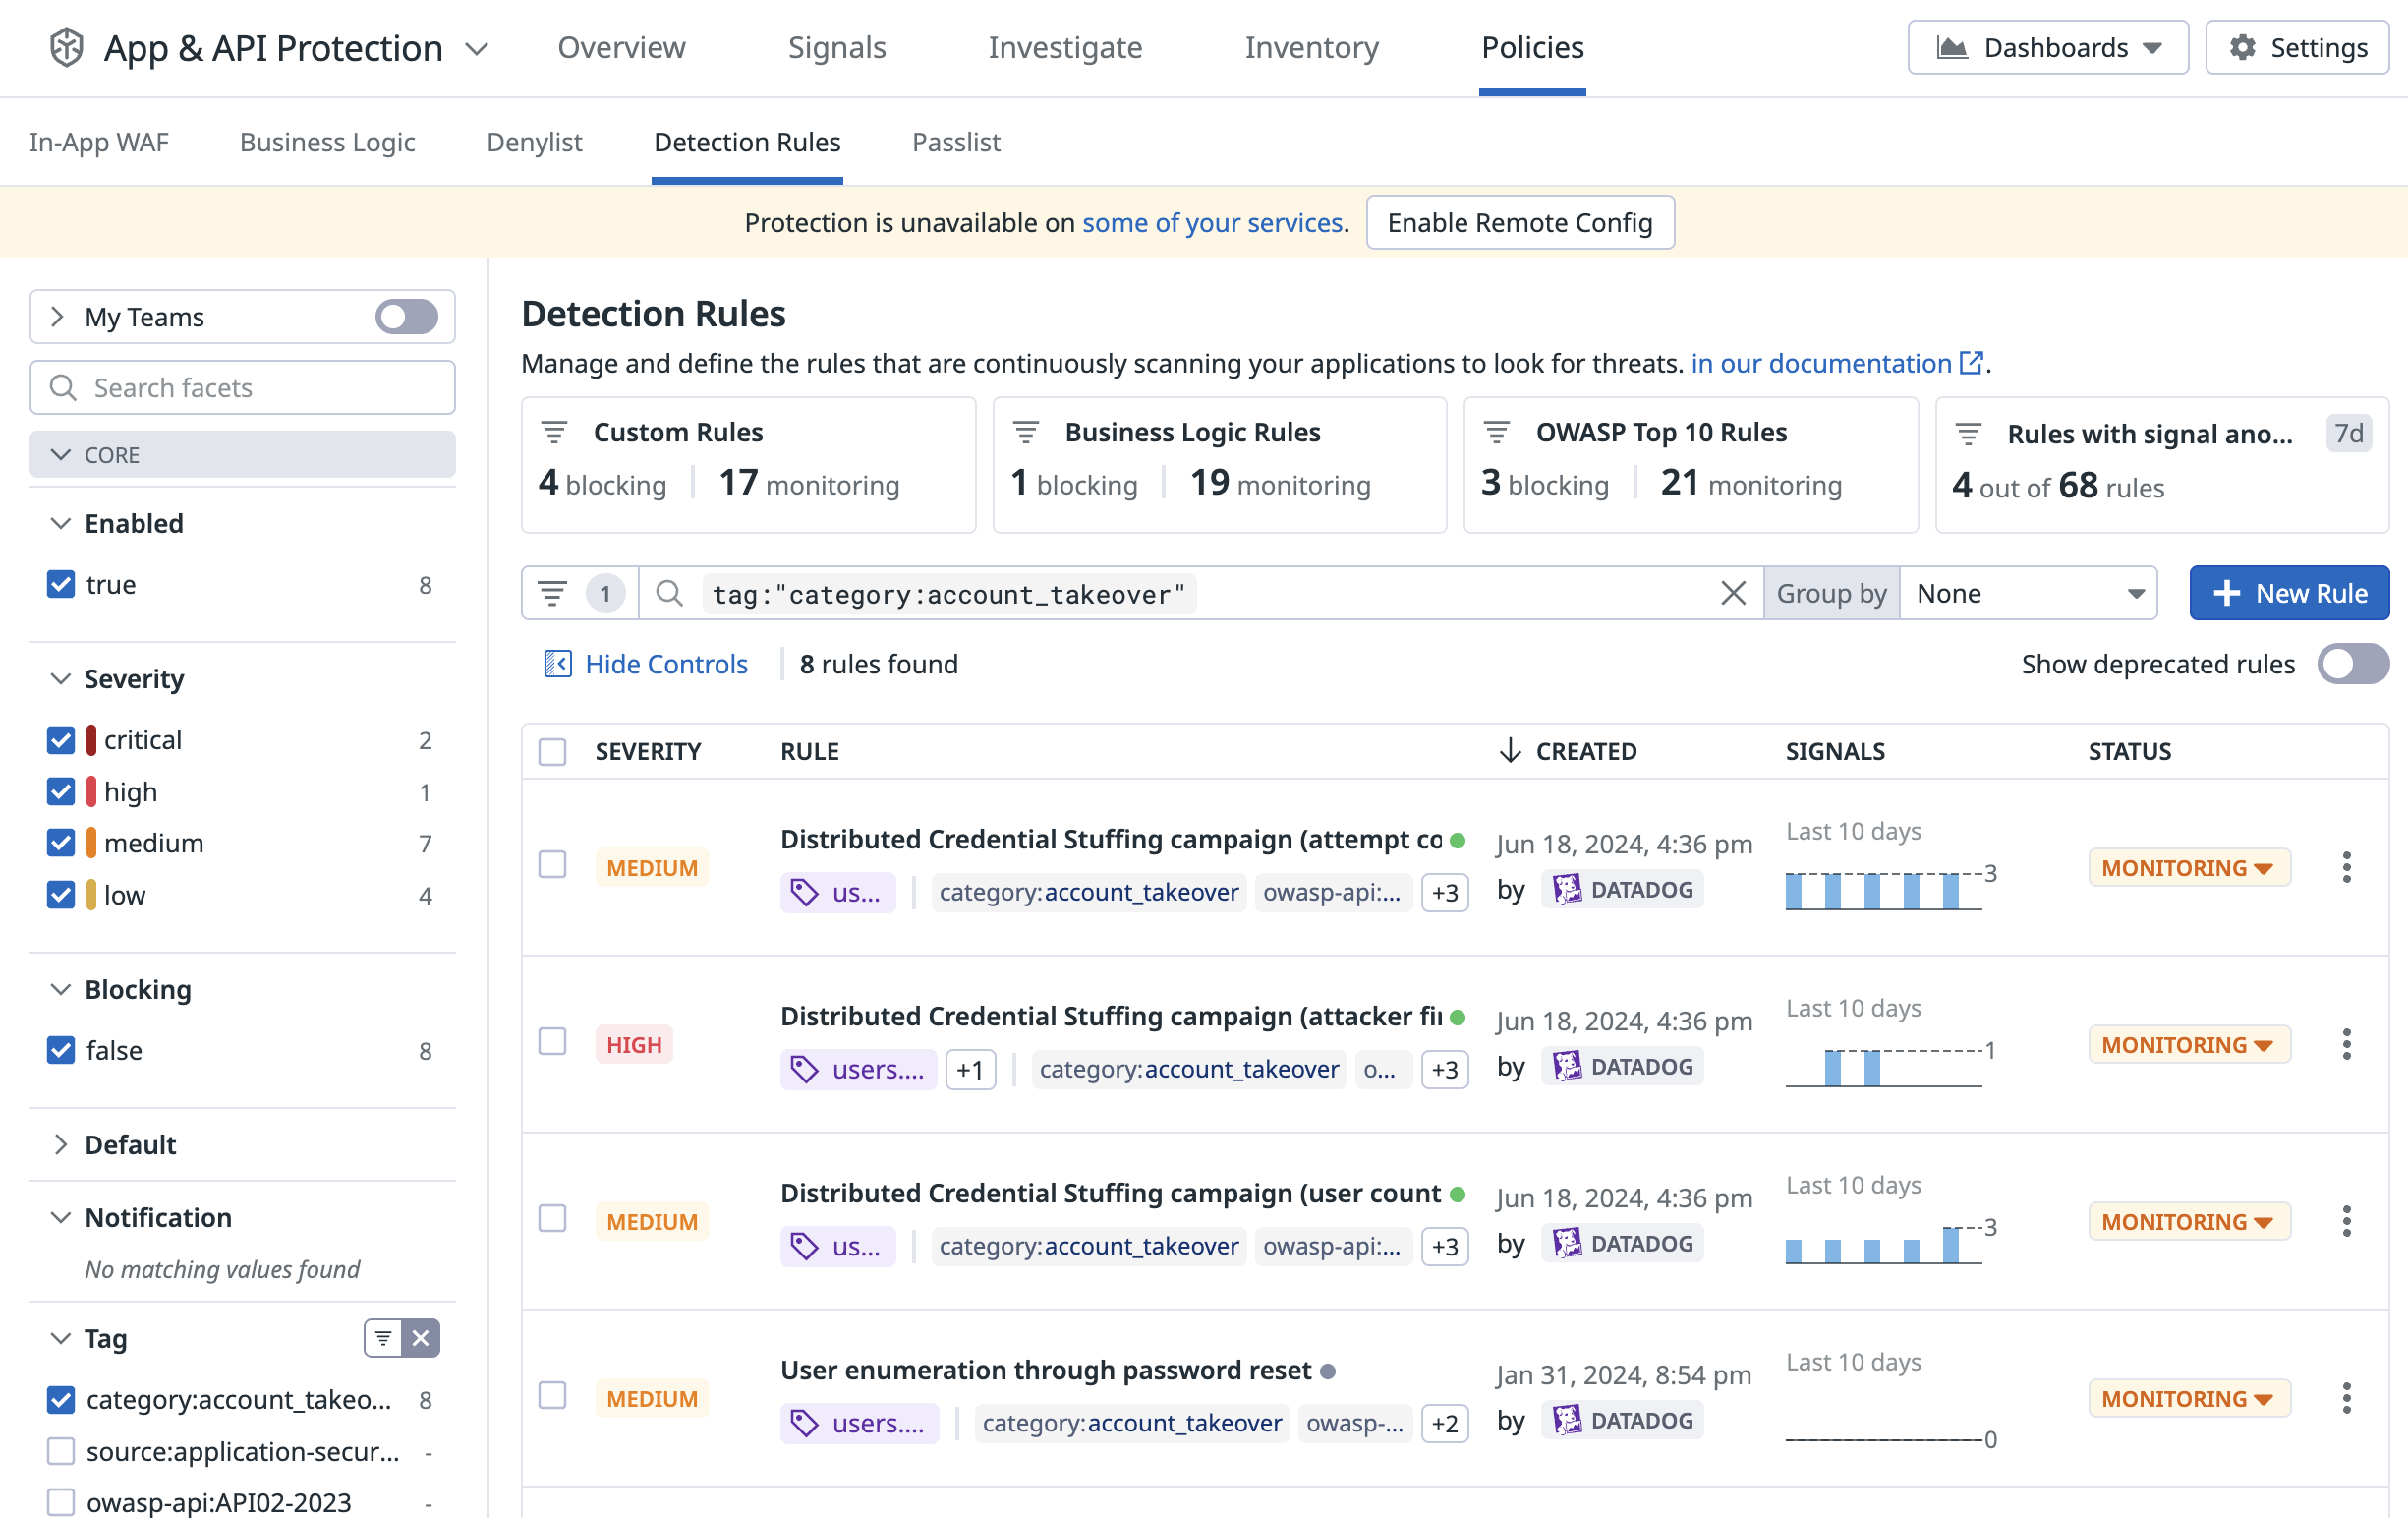Screen dimensions: 2408x1518
Task: Clear the search query with X icon
Action: click(x=1733, y=593)
